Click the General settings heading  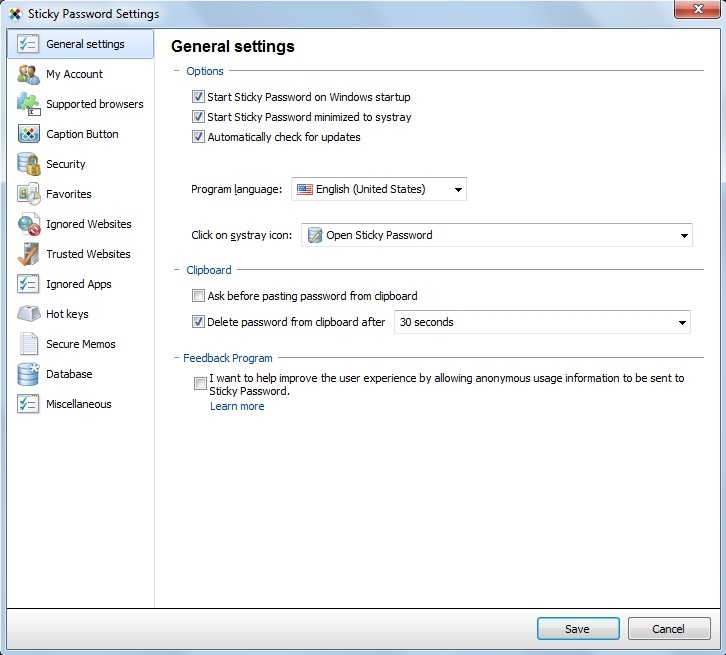(233, 46)
